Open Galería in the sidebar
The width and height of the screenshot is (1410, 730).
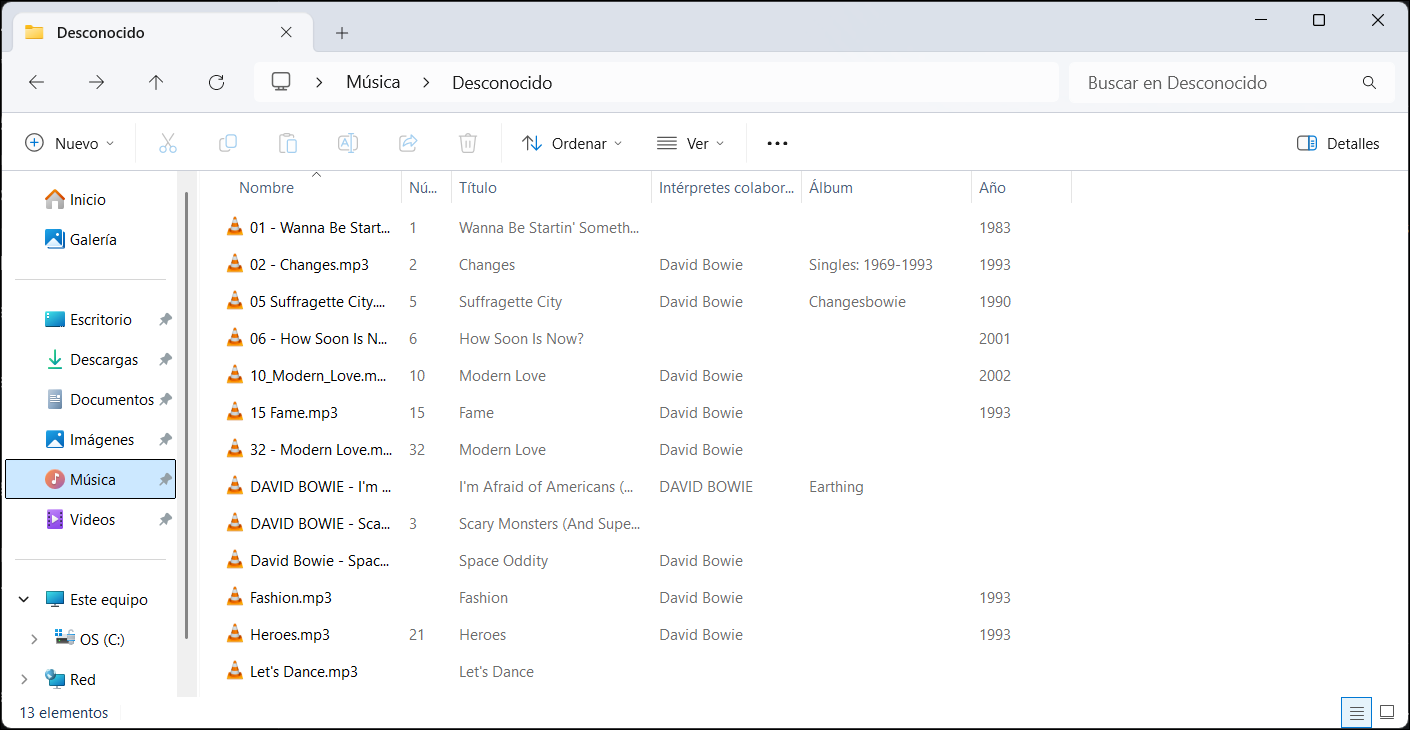pos(90,239)
